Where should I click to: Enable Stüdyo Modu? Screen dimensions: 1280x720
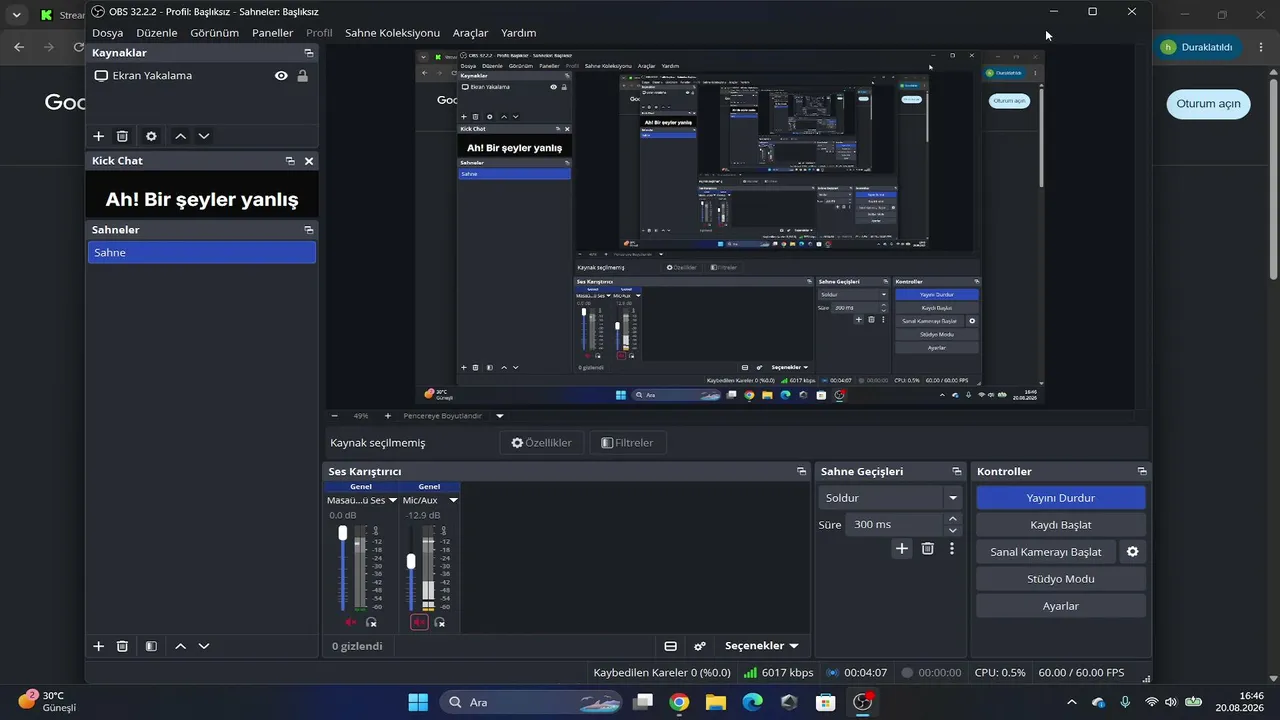tap(1060, 579)
